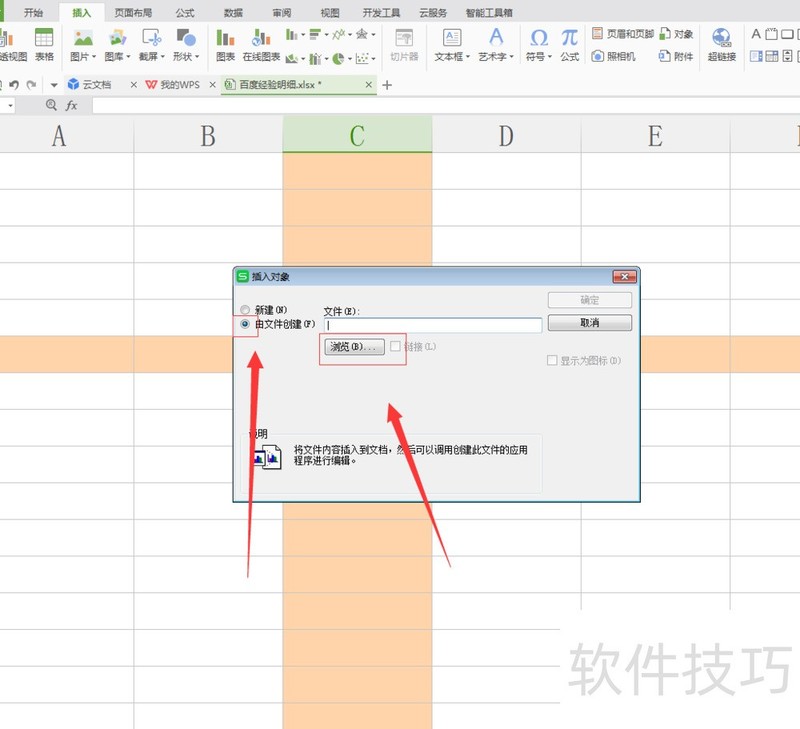
Task: Select the 新建 radio button
Action: click(246, 310)
